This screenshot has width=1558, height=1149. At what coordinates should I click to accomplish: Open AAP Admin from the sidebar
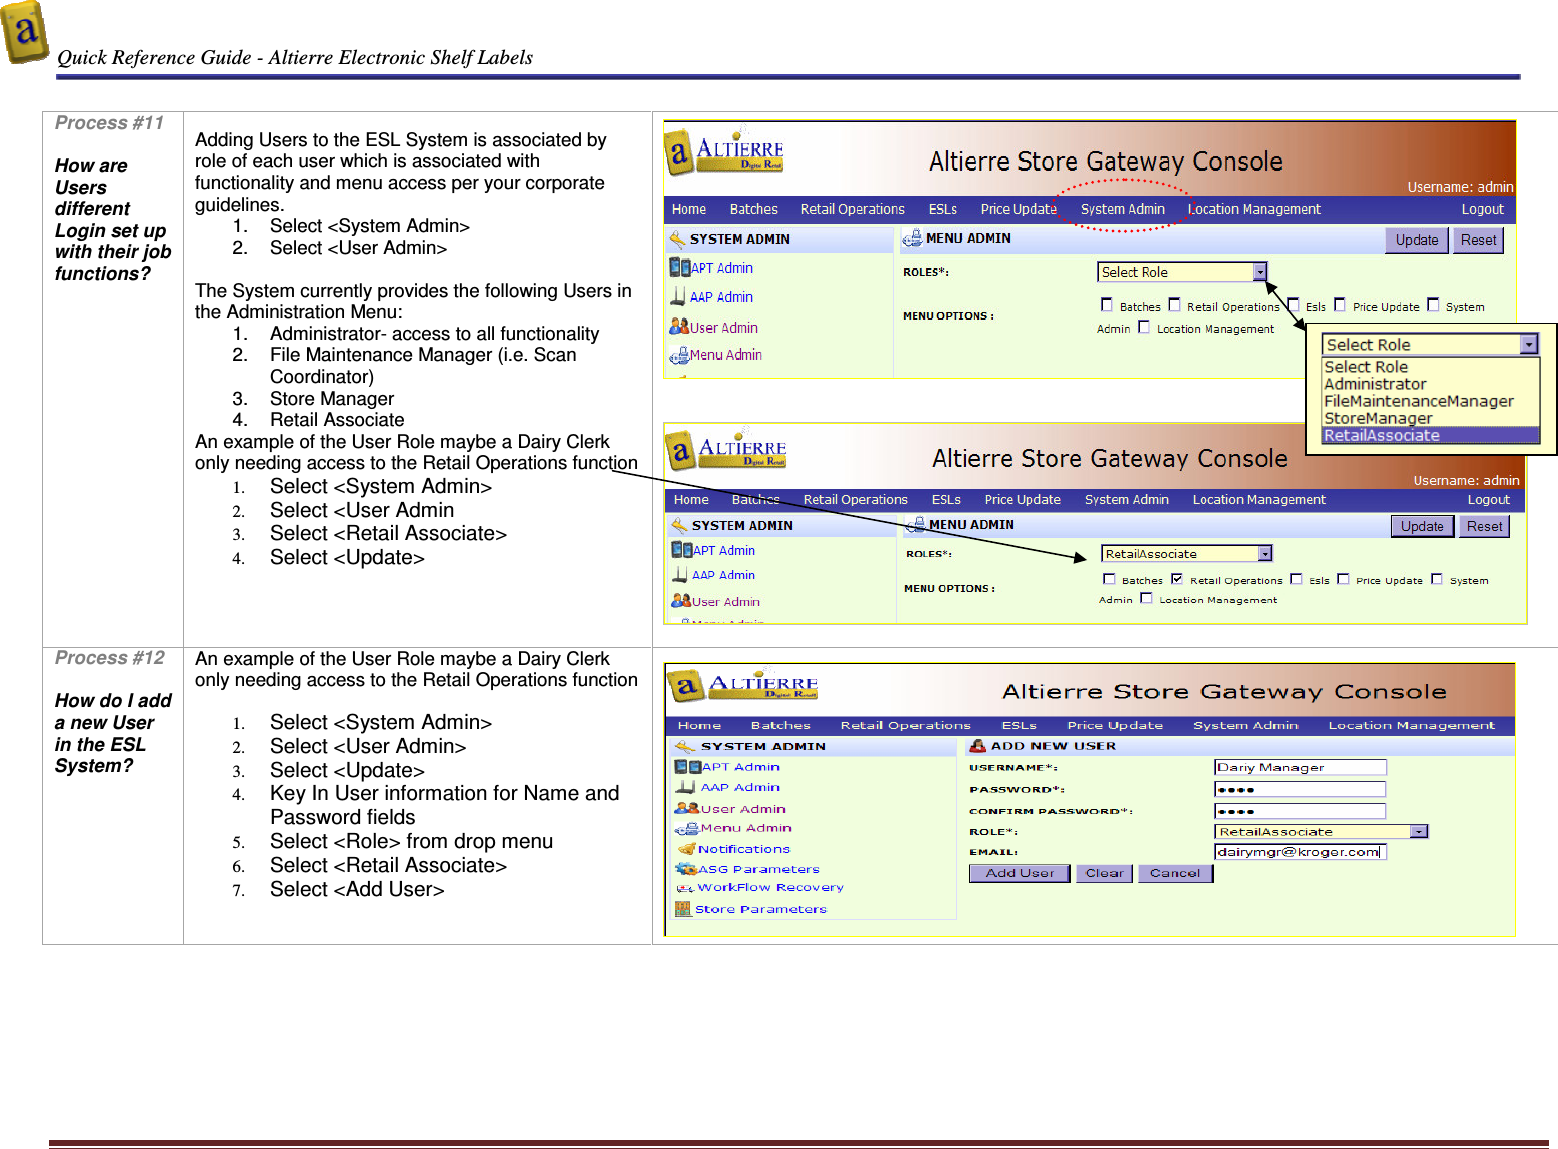[720, 296]
